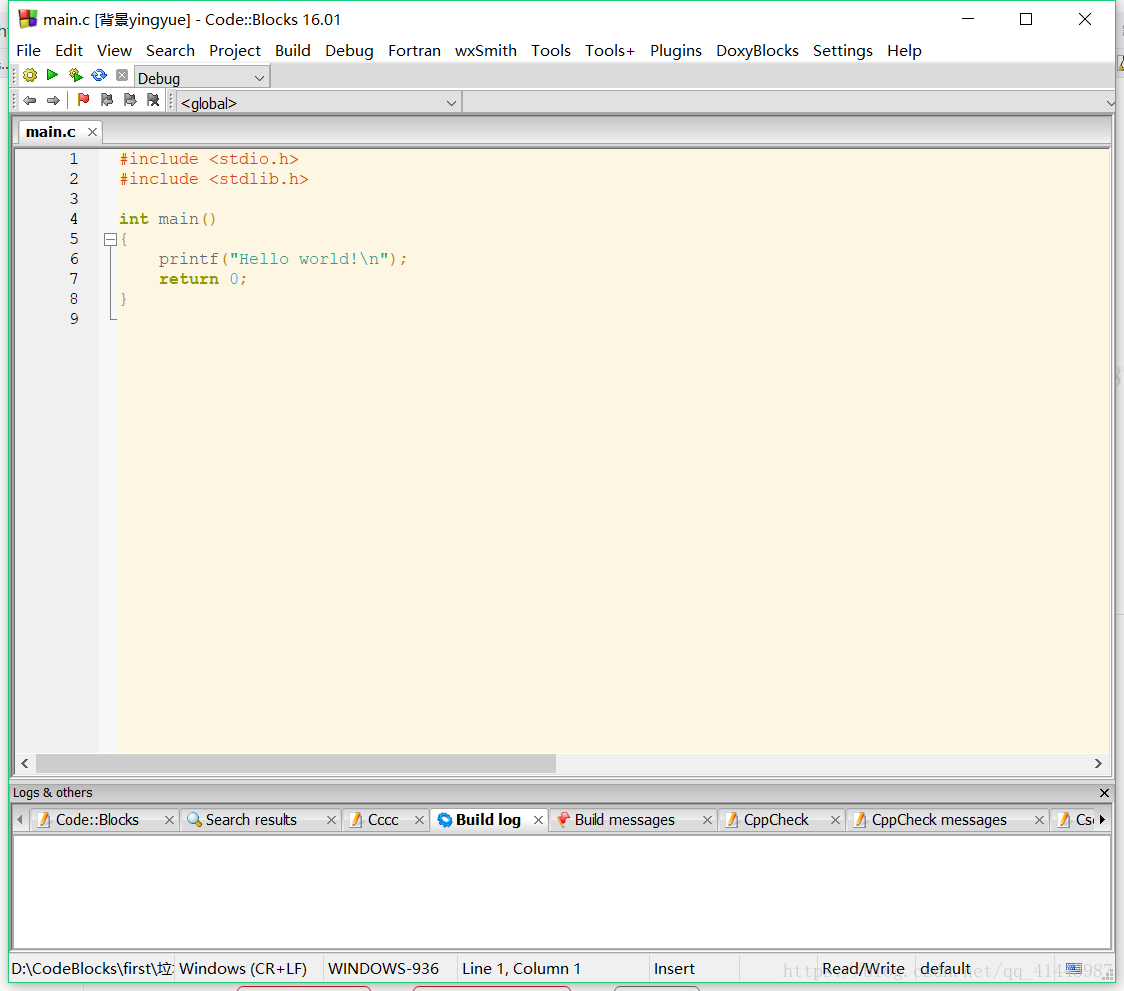Viewport: 1124px width, 991px height.
Task: Open the File menu
Action: (29, 51)
